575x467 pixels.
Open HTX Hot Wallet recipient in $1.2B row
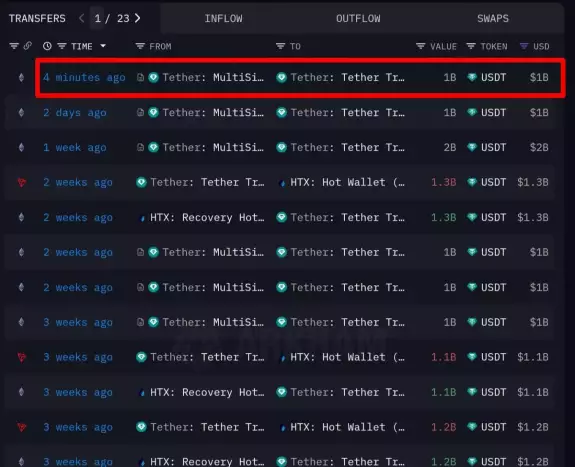tap(348, 427)
